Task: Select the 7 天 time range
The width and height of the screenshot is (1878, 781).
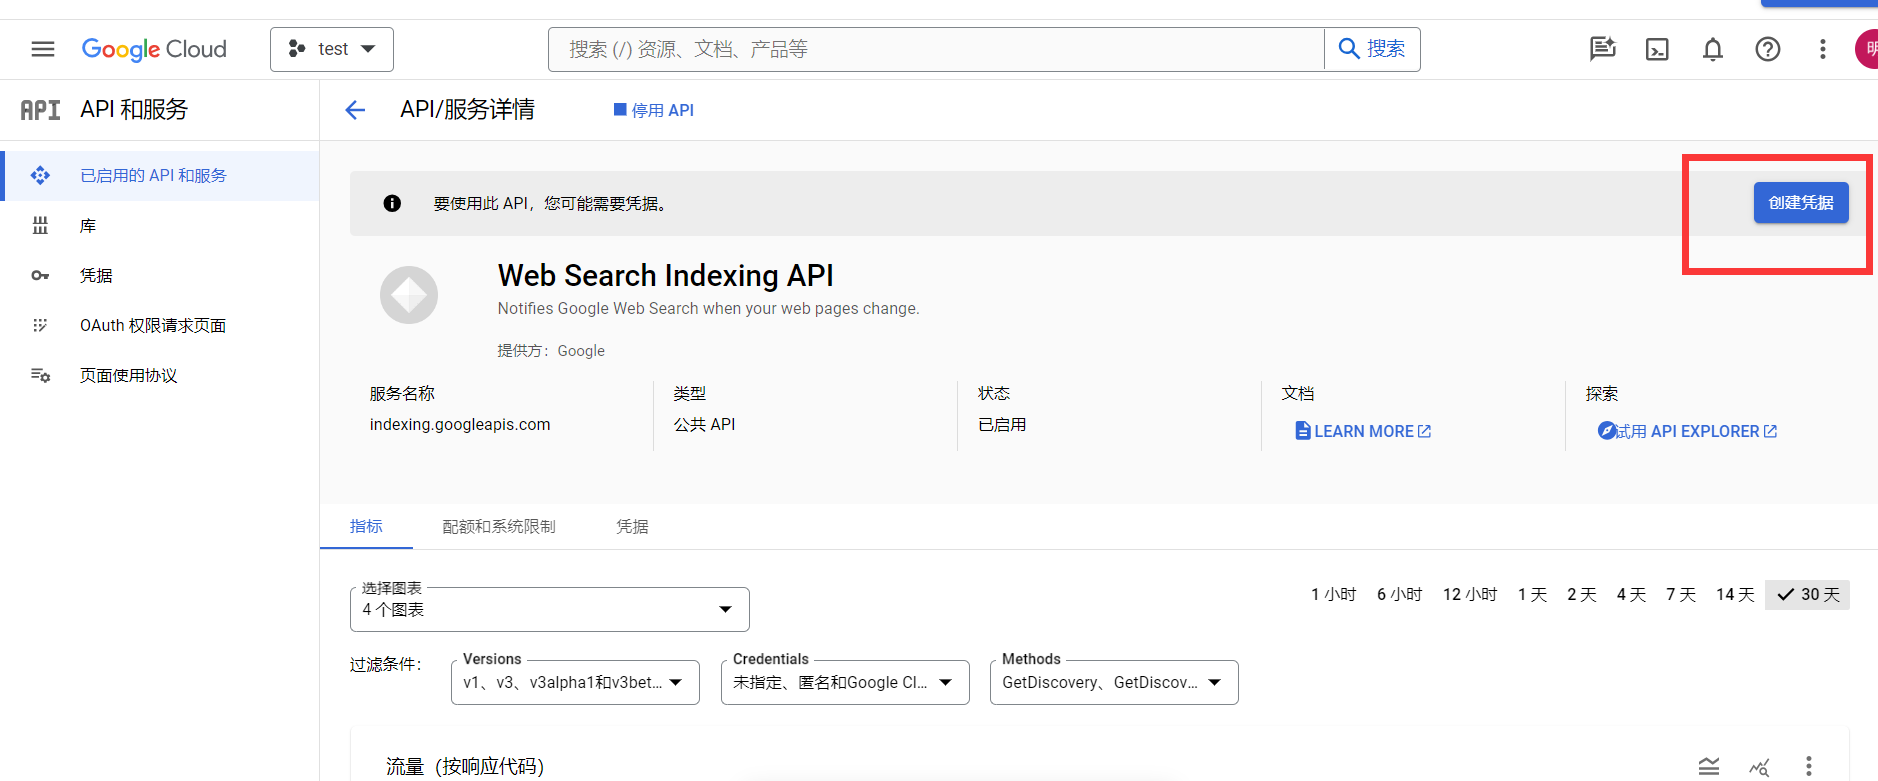Action: (x=1681, y=595)
